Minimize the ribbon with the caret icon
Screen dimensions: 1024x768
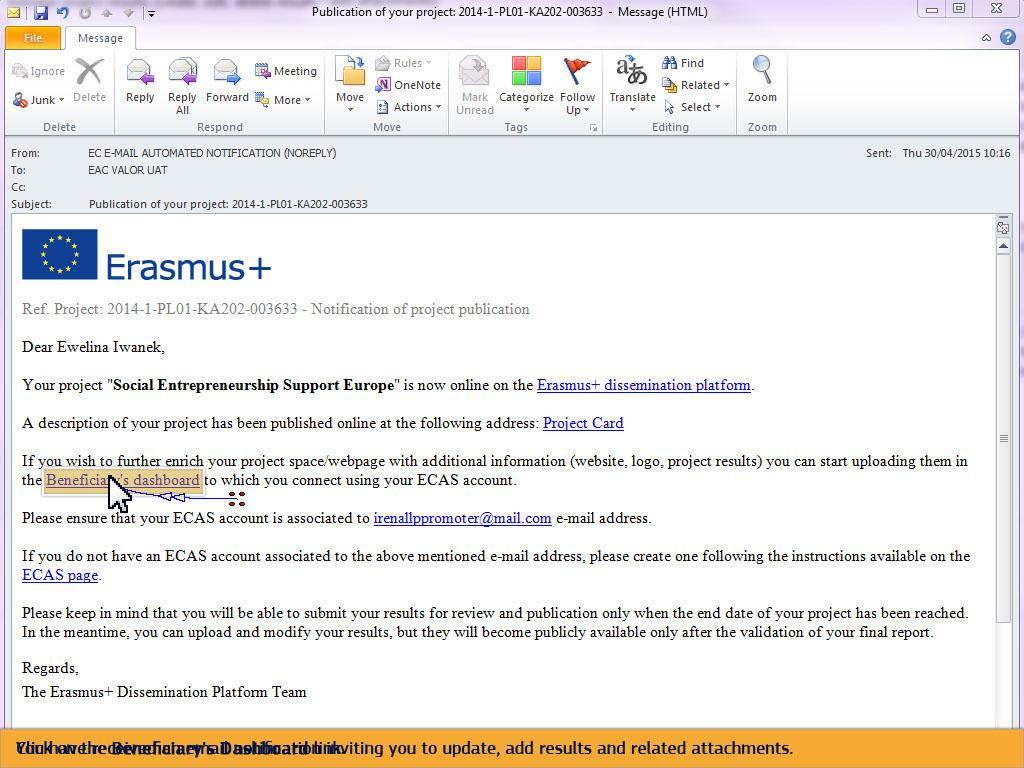point(986,38)
